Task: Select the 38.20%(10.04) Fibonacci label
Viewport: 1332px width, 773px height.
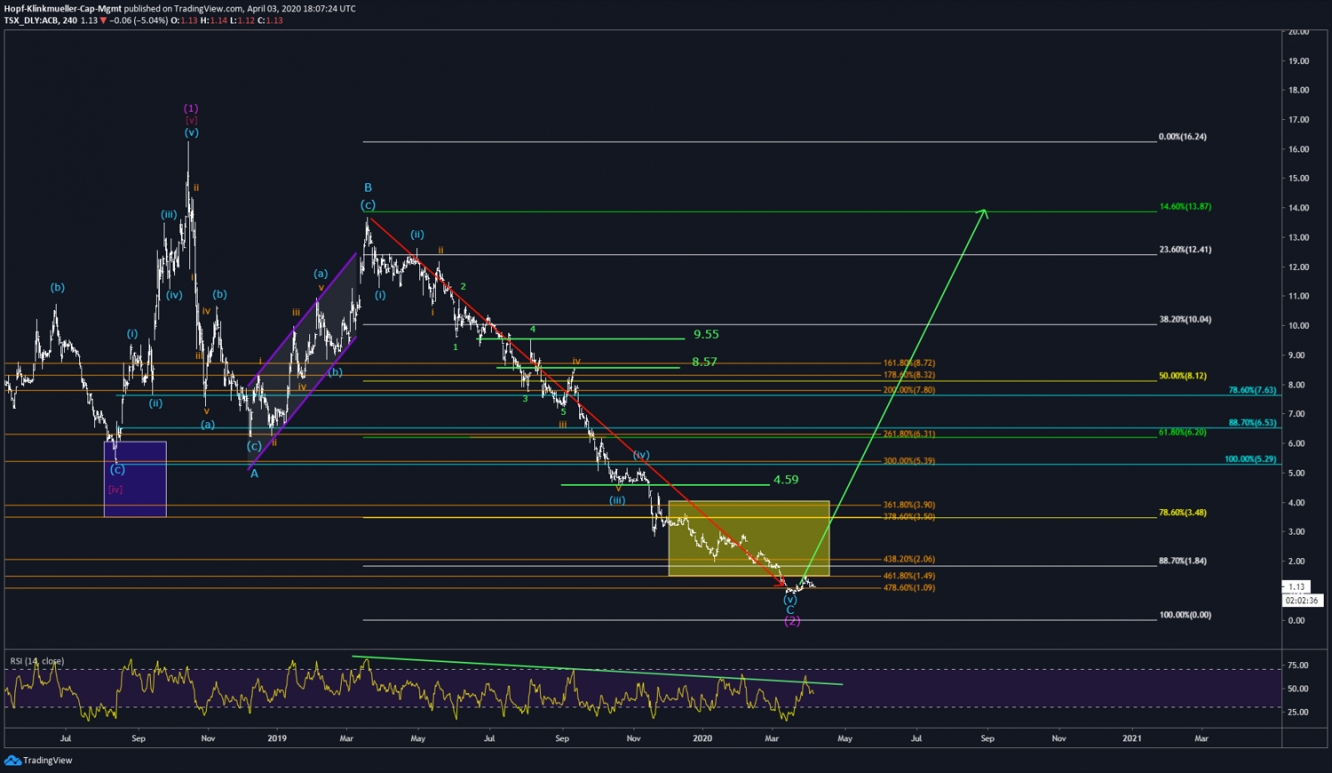Action: coord(1185,319)
